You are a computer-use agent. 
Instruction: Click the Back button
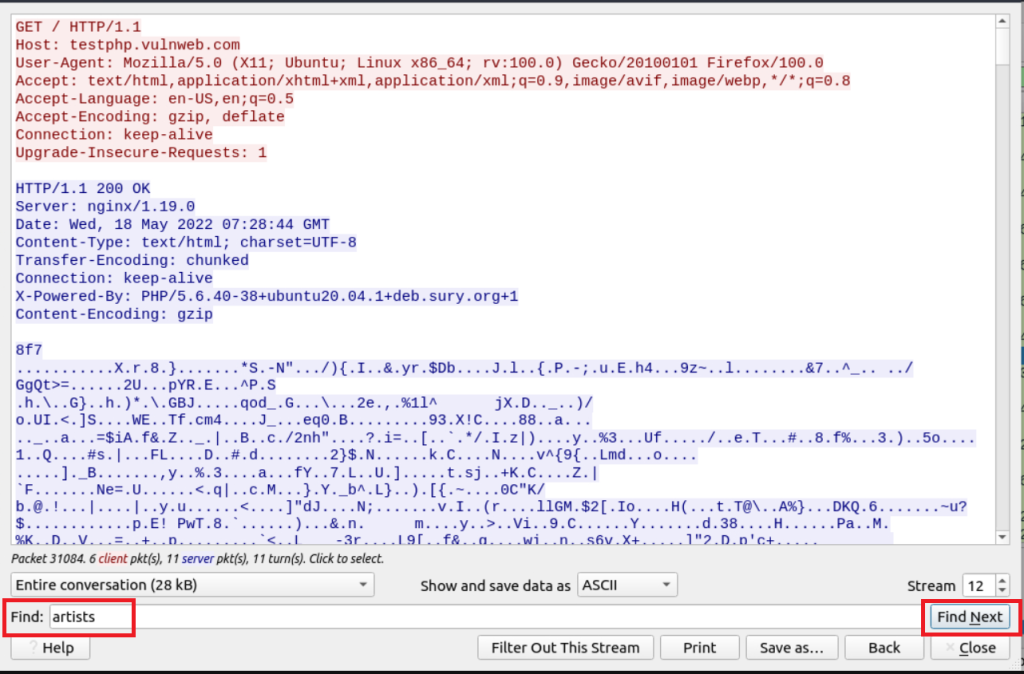point(884,648)
